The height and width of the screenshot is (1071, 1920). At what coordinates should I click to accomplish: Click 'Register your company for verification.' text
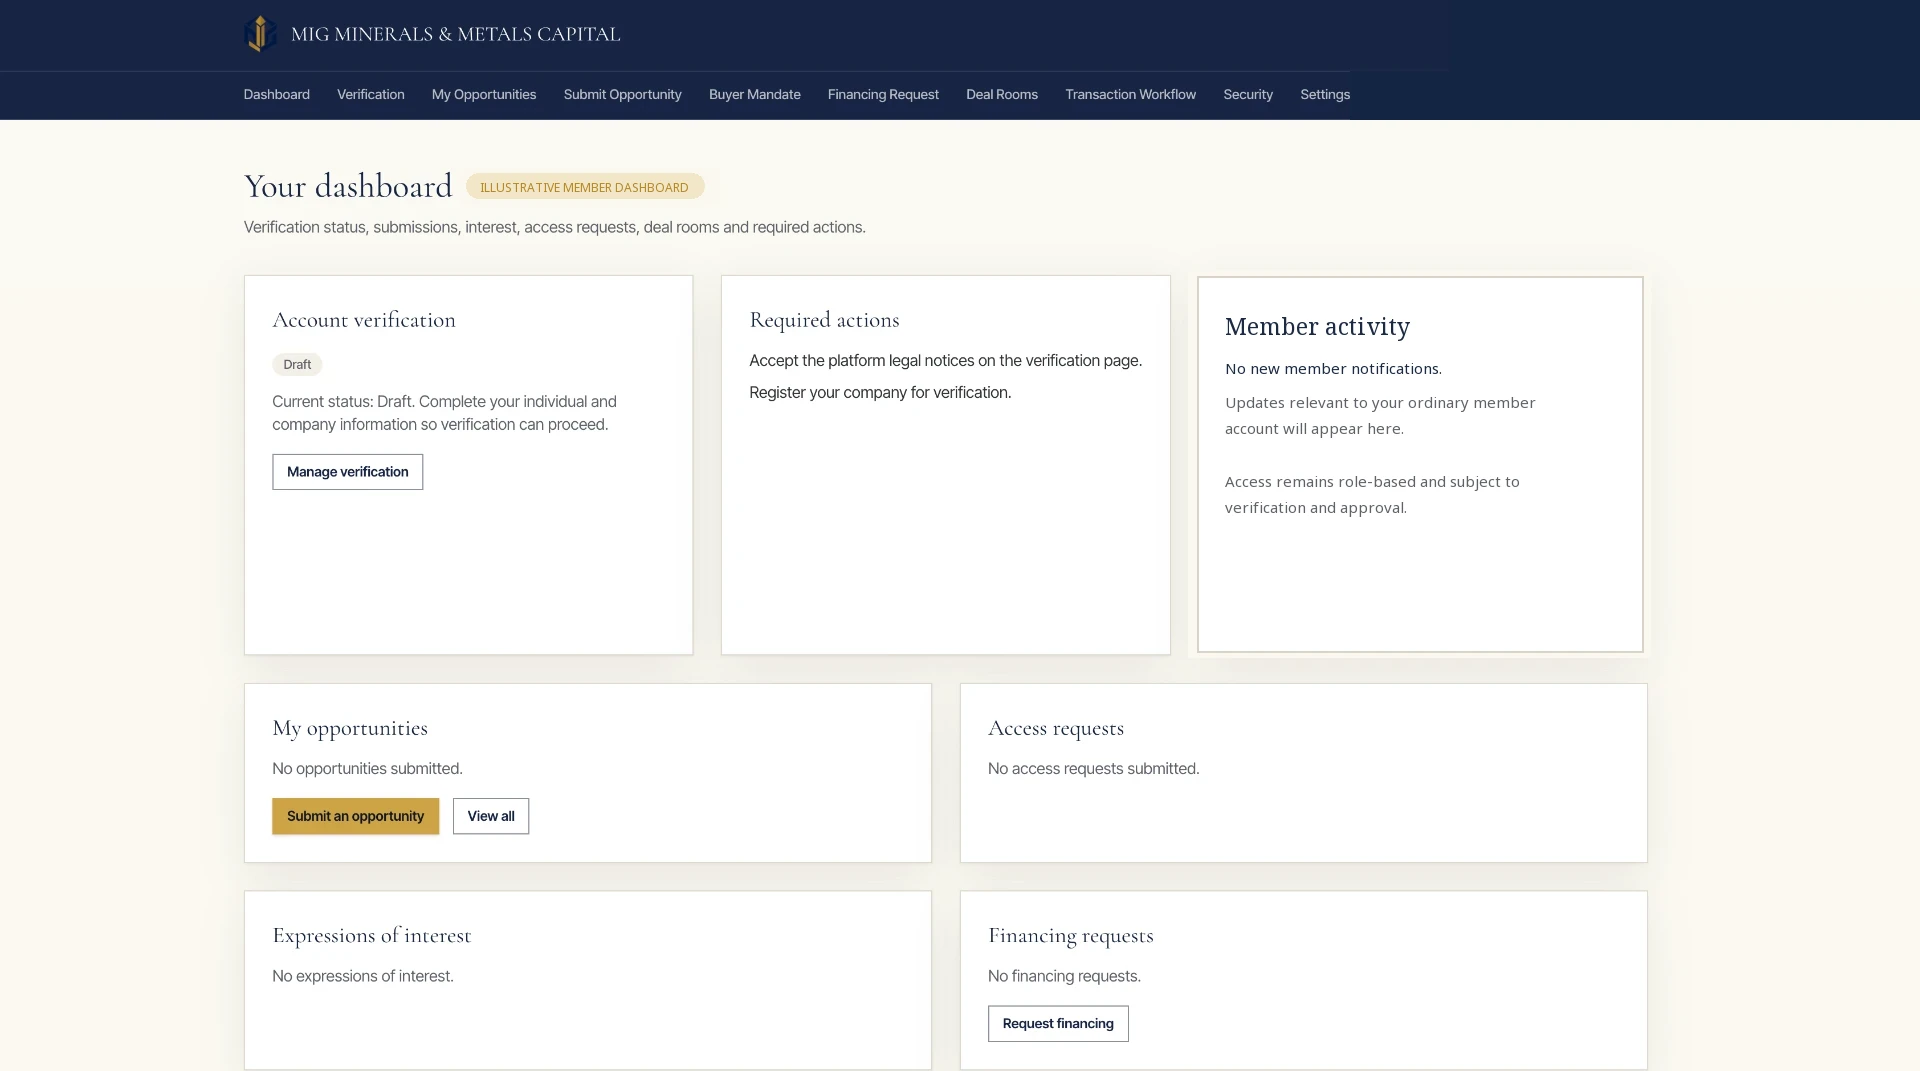tap(880, 392)
